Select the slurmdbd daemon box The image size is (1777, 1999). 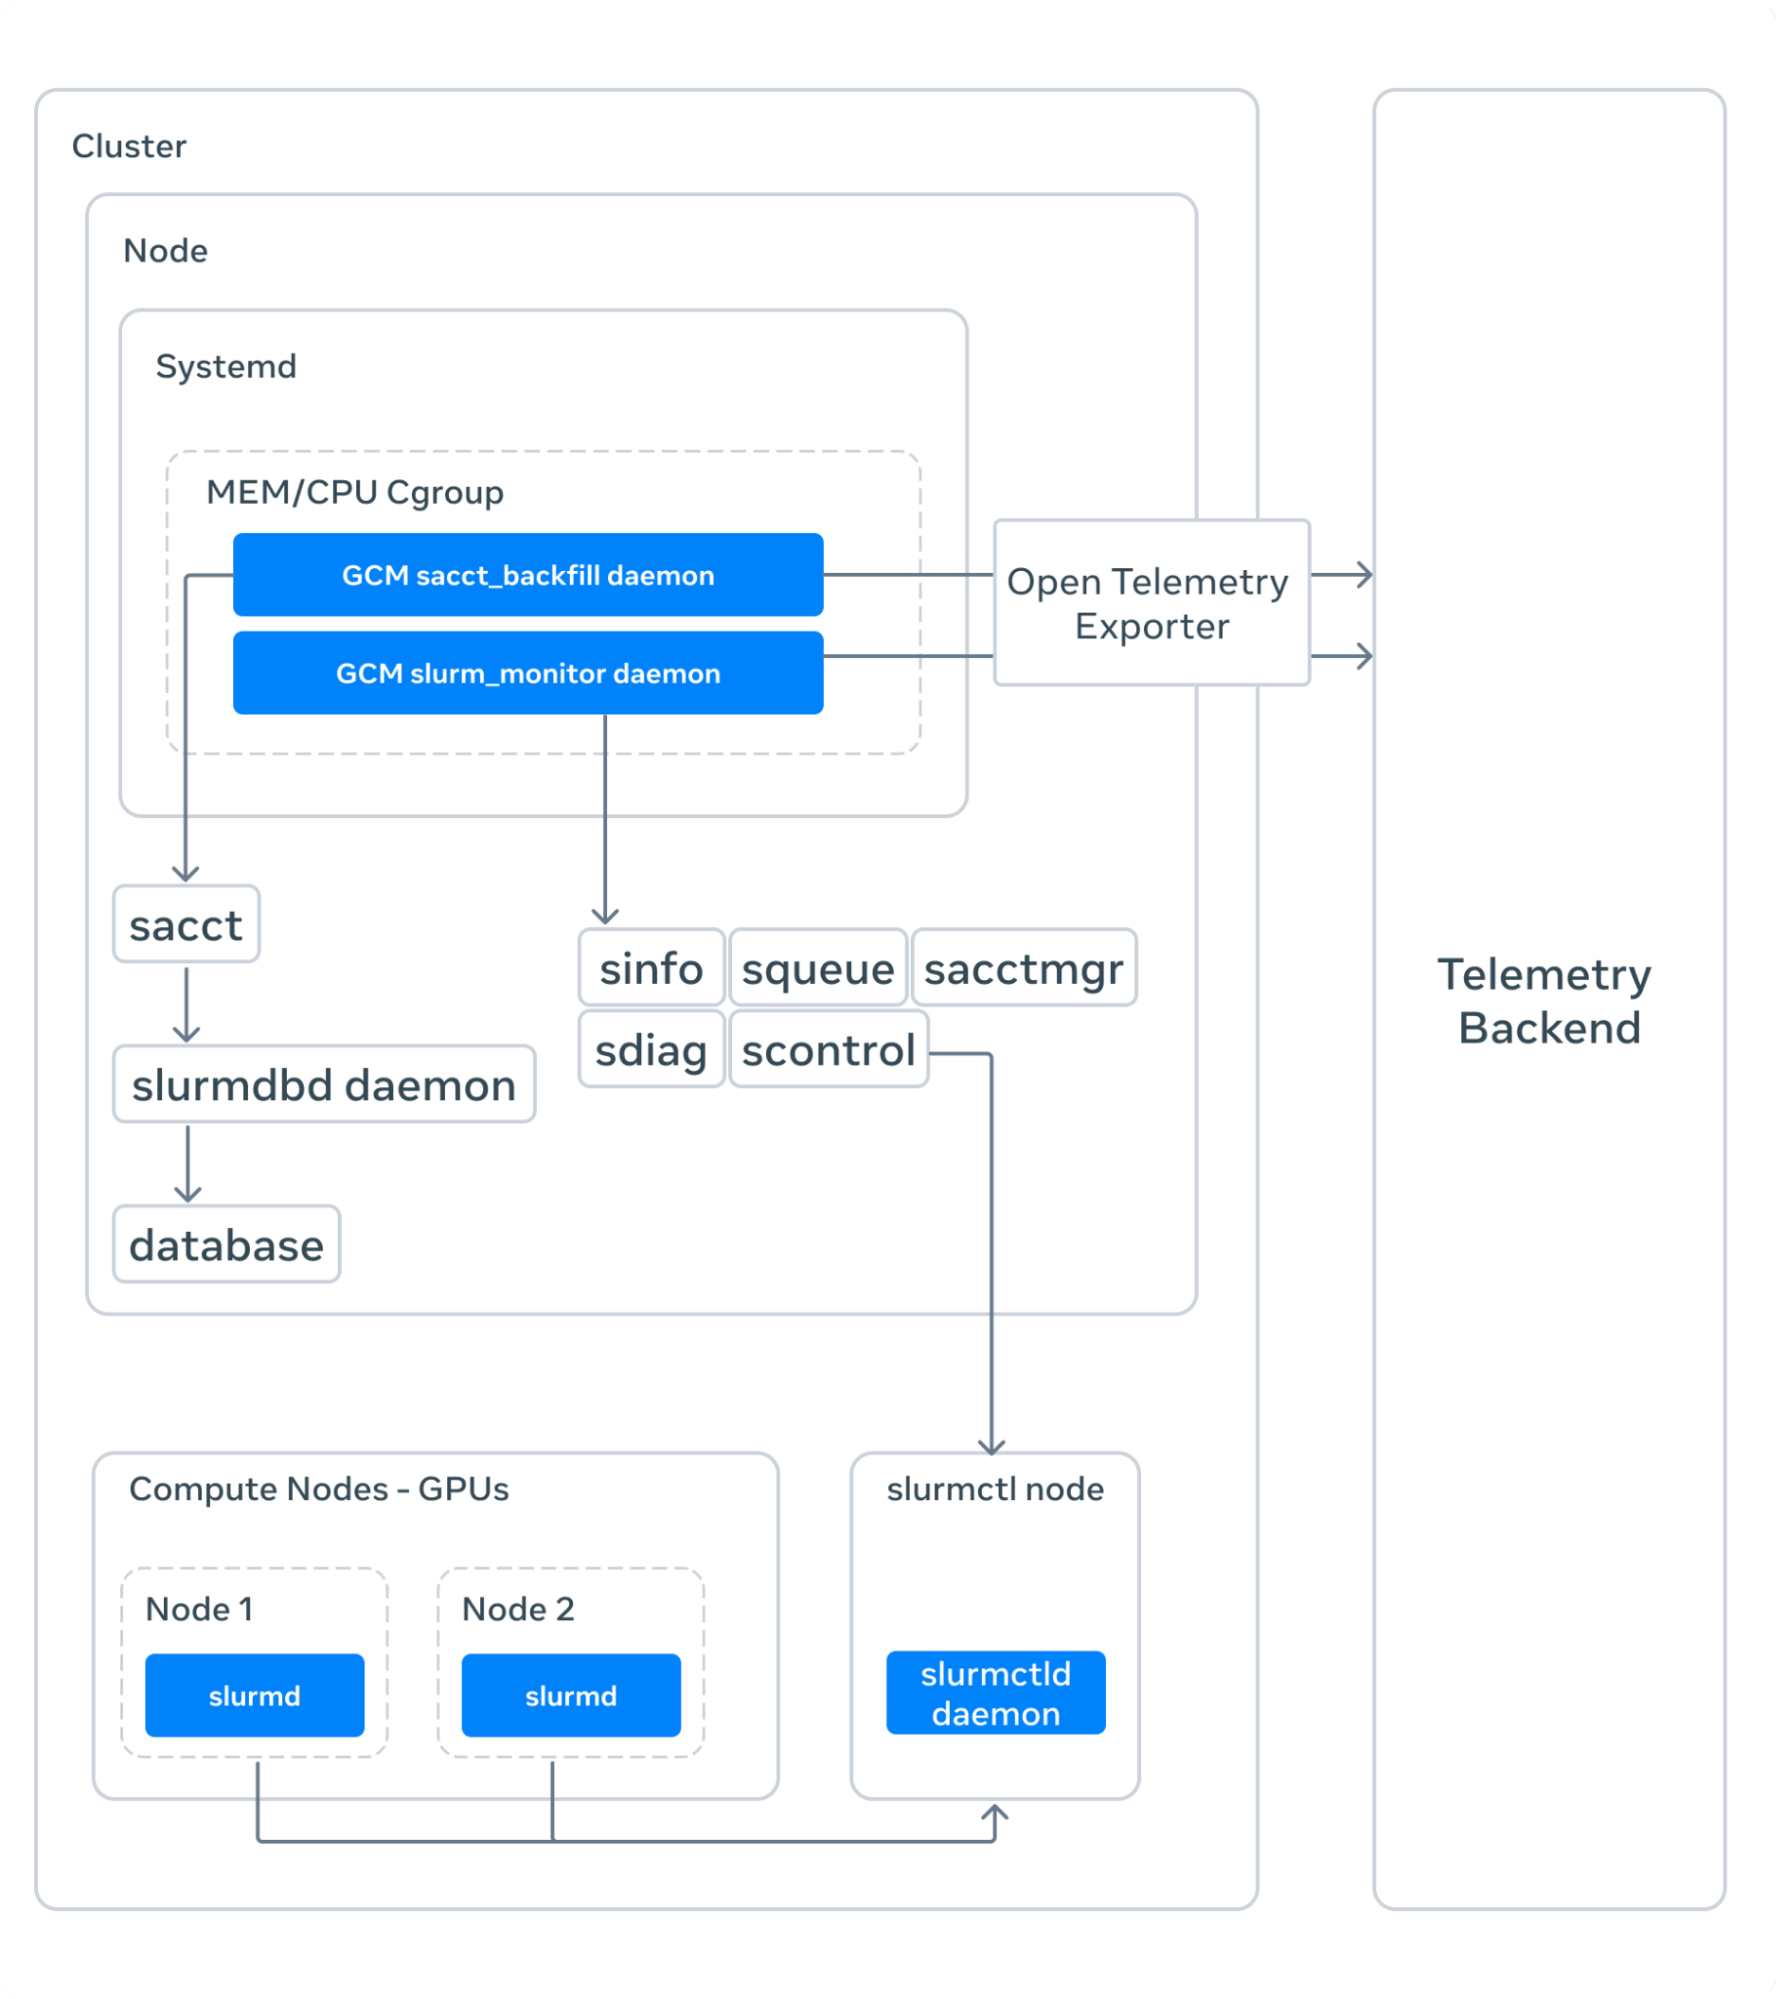click(x=324, y=1085)
